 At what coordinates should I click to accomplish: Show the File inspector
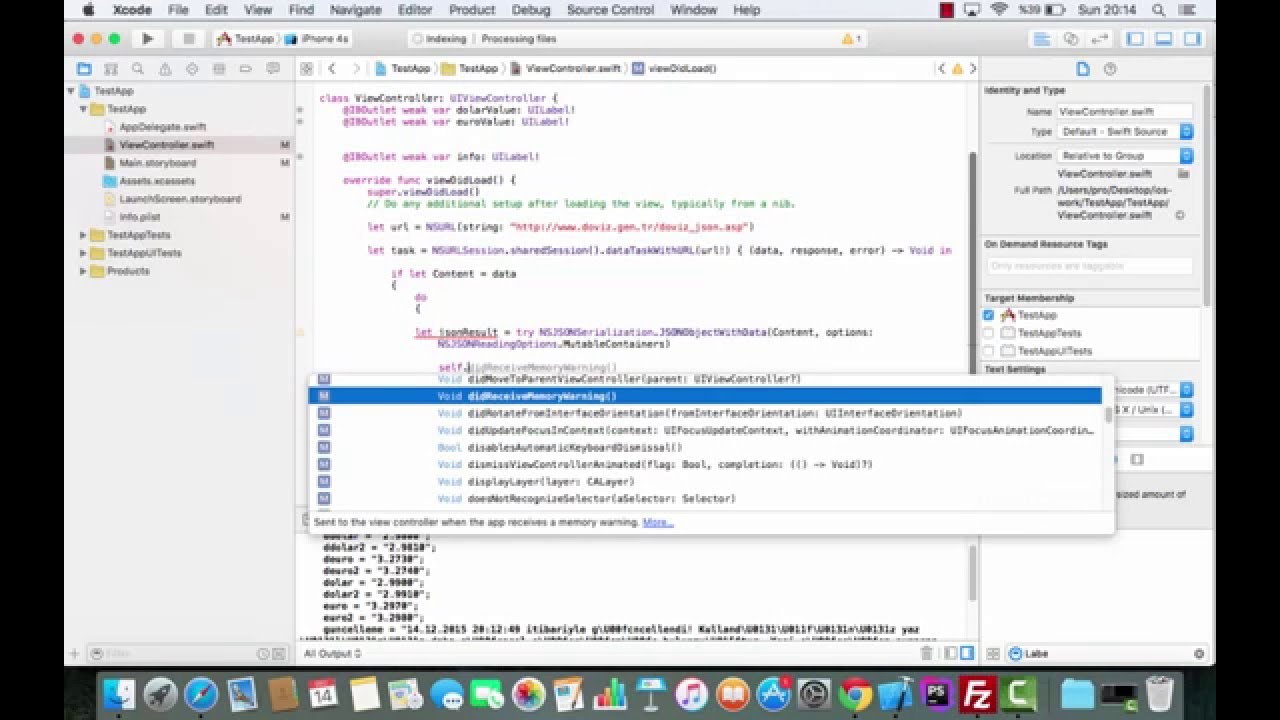click(1082, 69)
